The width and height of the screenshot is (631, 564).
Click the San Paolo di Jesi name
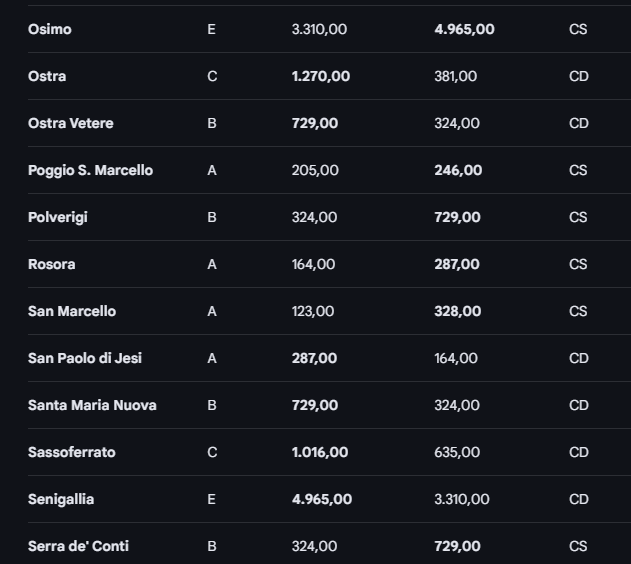click(85, 358)
